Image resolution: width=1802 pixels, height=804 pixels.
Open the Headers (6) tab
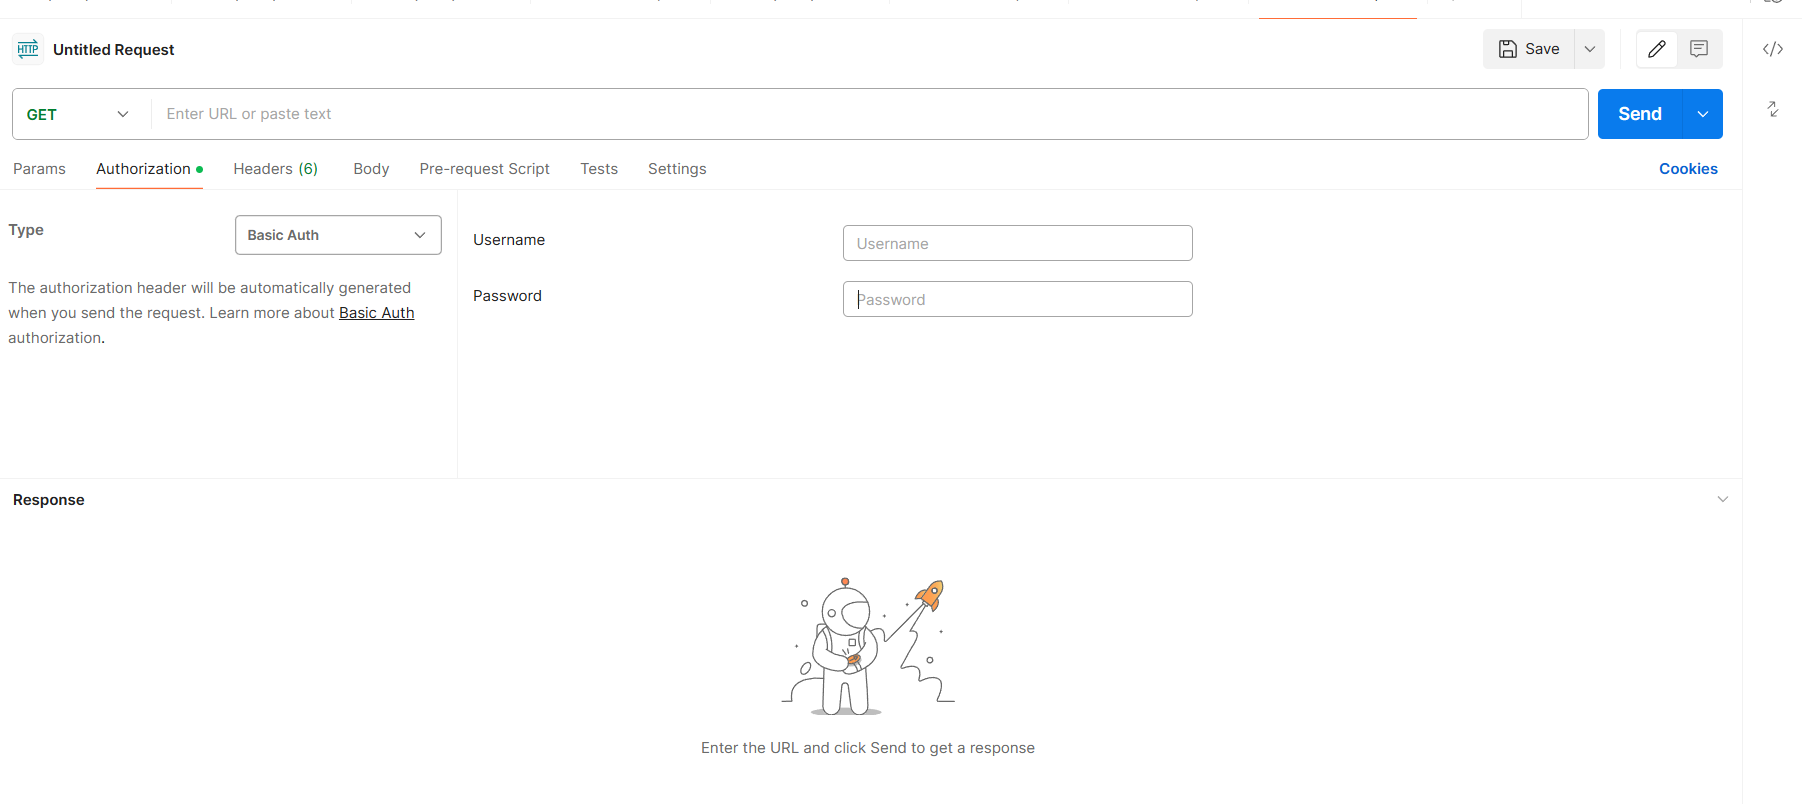pyautogui.click(x=275, y=169)
